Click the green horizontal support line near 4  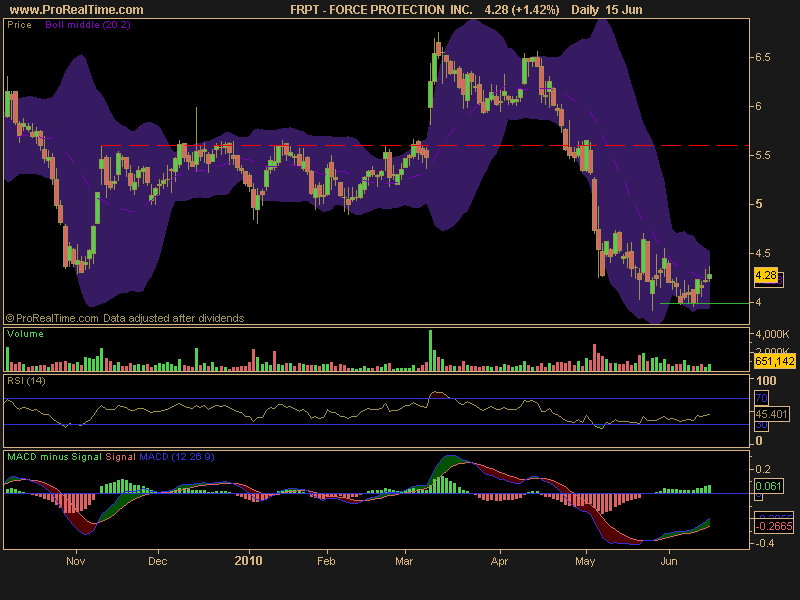705,304
